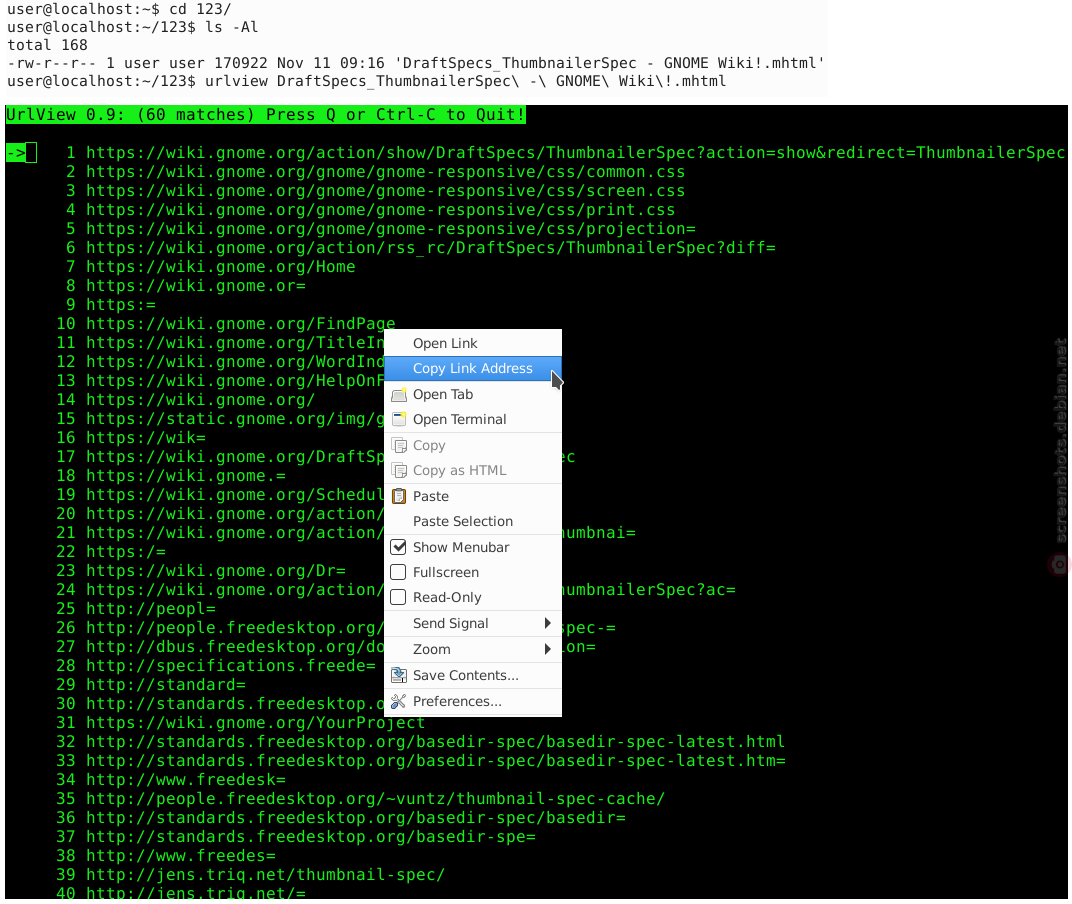Click the 'total 168' output line

(47, 45)
